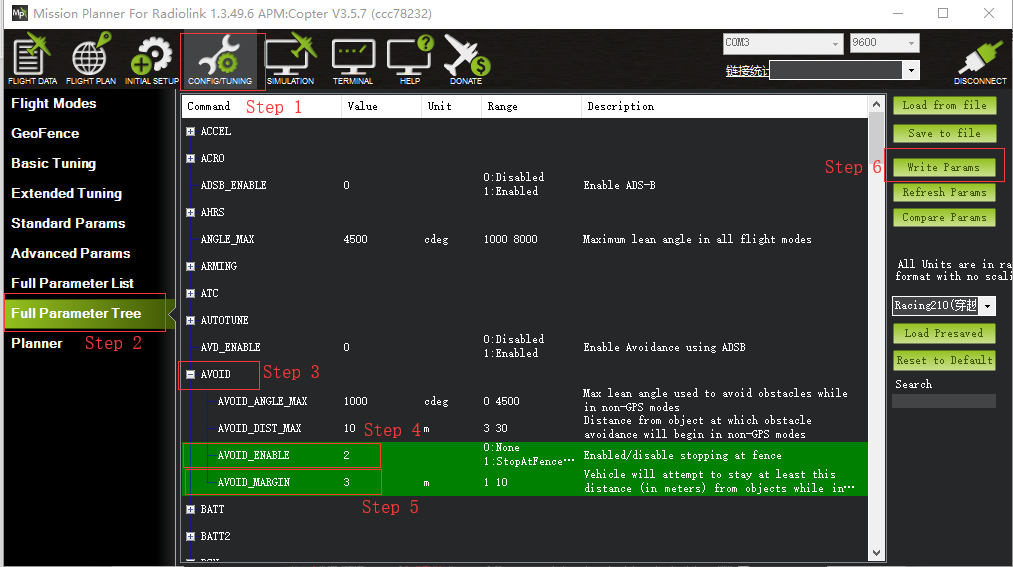Open Initial Setup gear icon

[x=152, y=60]
